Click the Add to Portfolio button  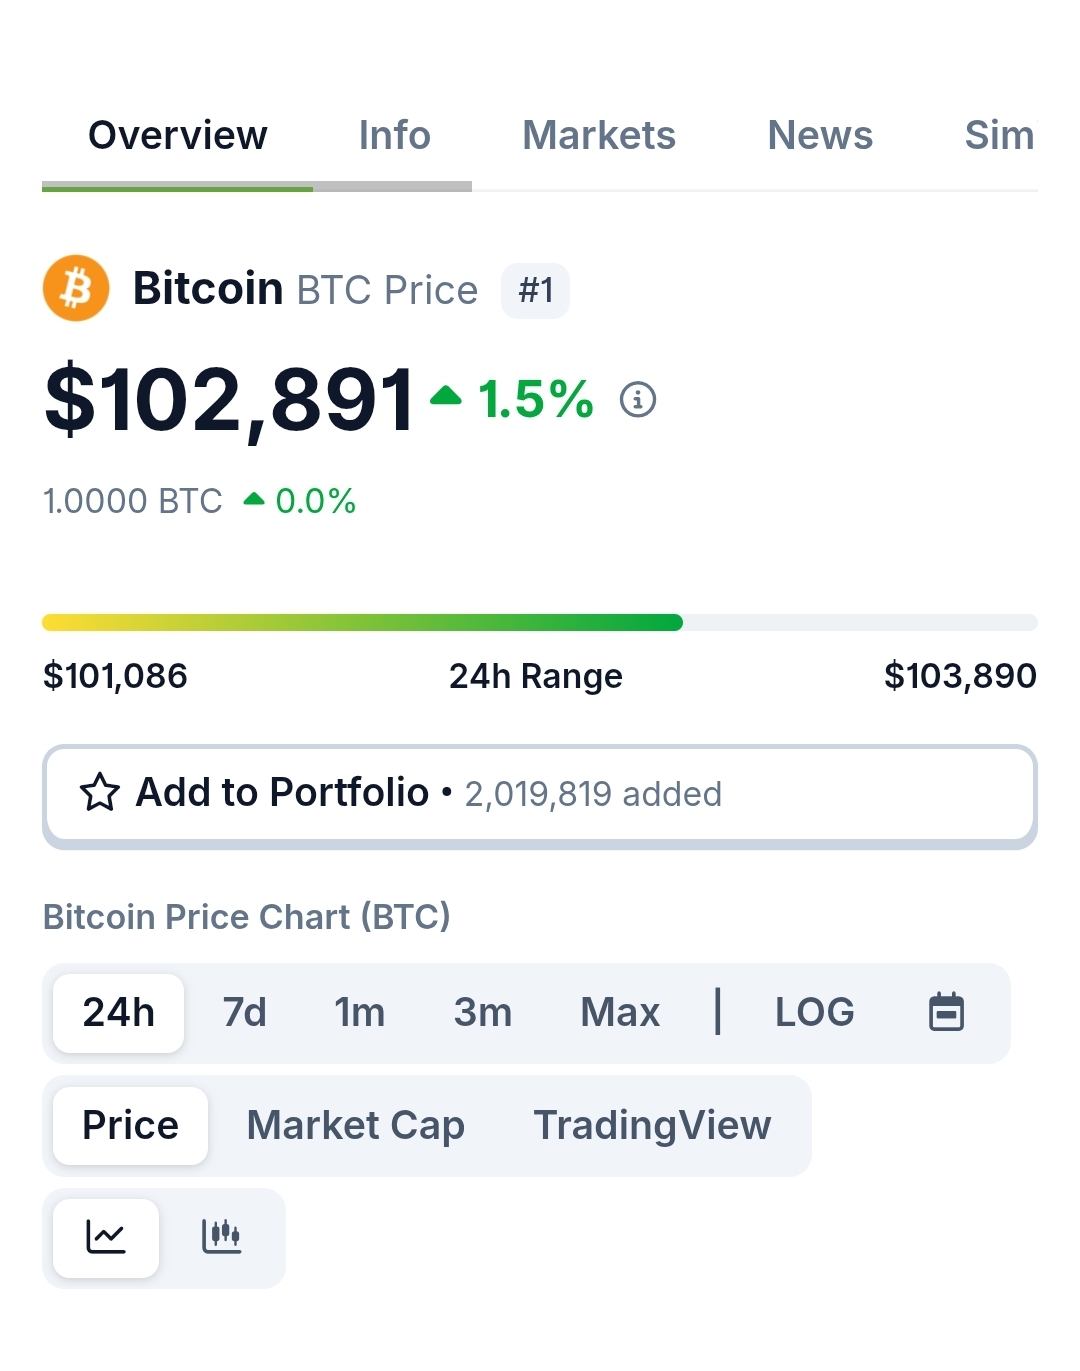[x=540, y=794]
